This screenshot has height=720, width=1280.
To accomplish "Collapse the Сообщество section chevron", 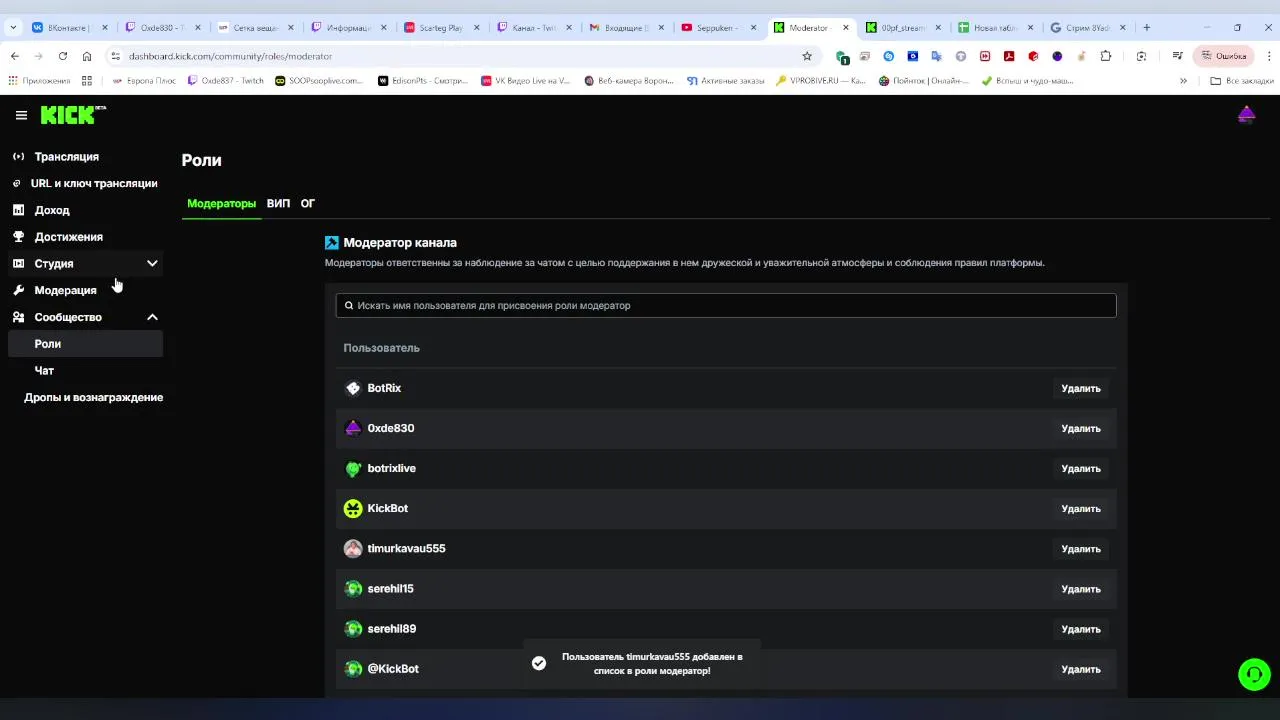I will (x=152, y=317).
